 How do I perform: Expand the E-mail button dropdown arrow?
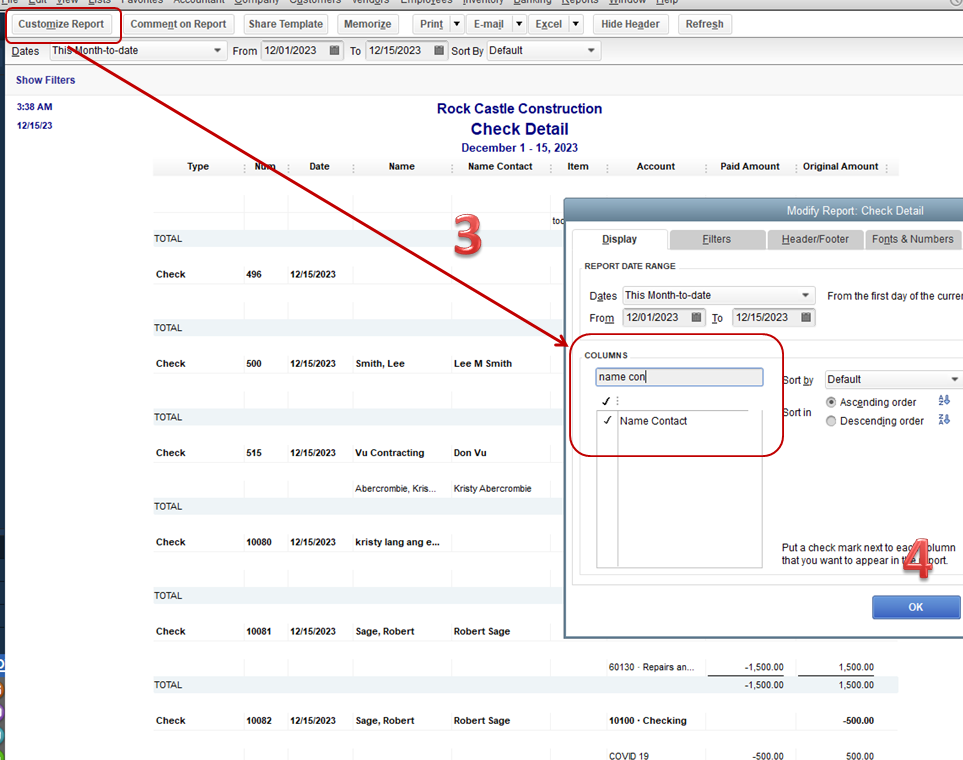pos(518,24)
